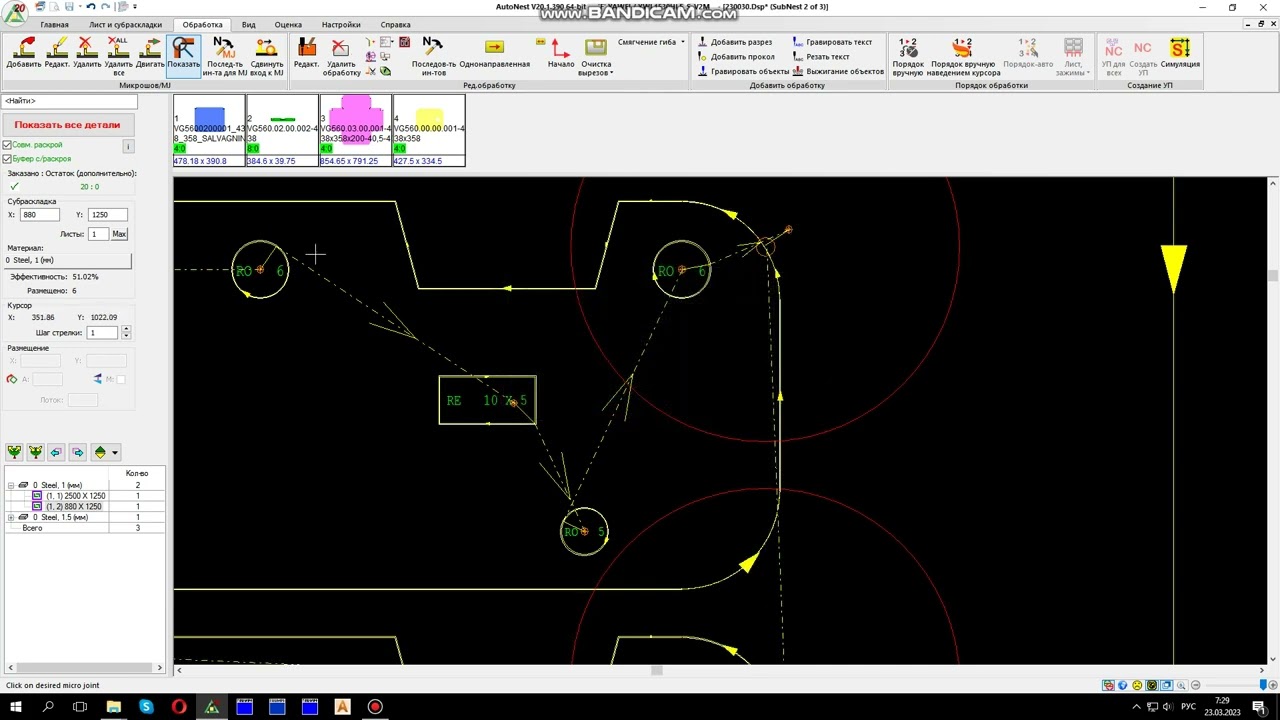
Task: Open the Материал 0 Steel, 1 dropdown
Action: [x=67, y=260]
